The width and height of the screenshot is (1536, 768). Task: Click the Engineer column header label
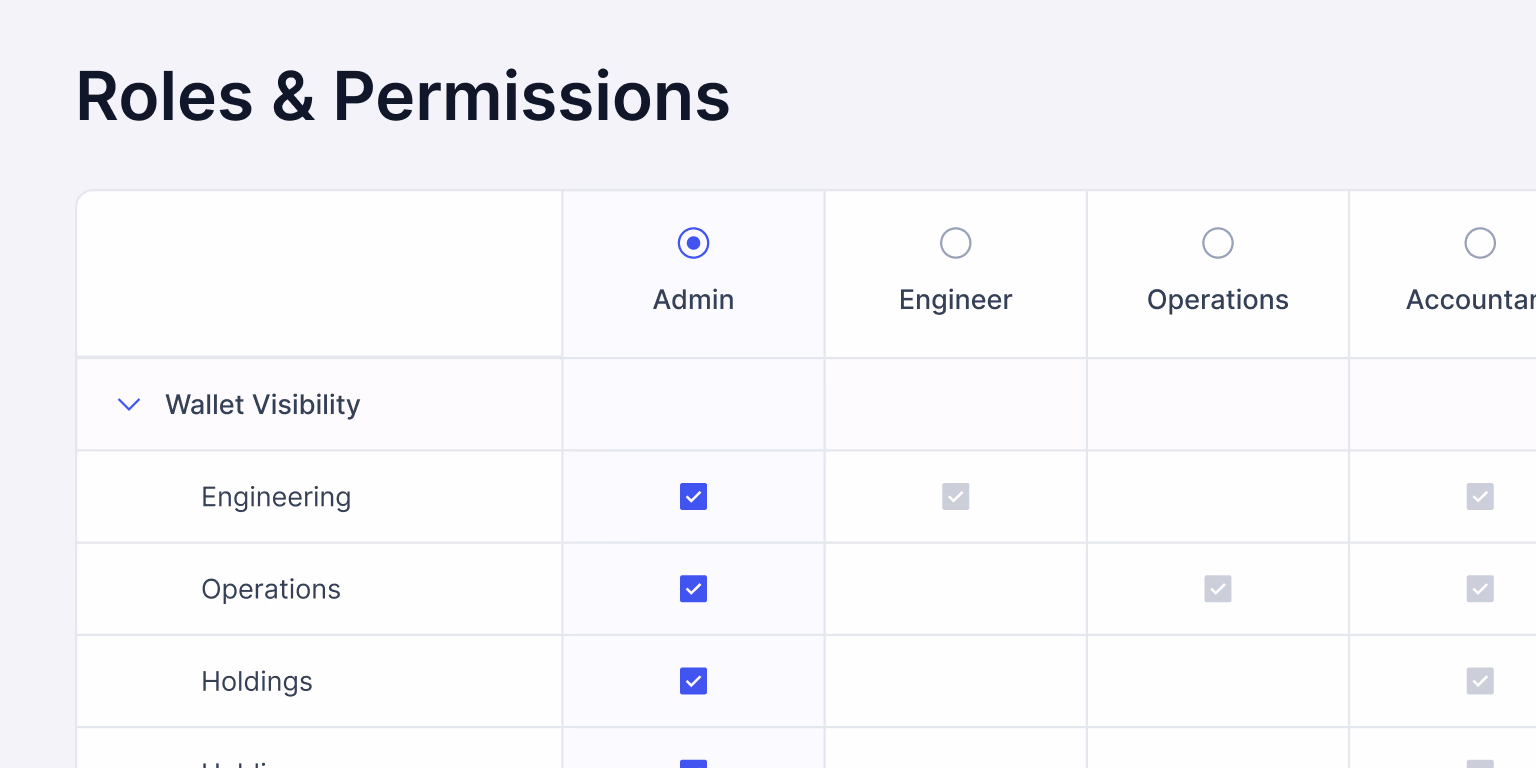pos(955,300)
